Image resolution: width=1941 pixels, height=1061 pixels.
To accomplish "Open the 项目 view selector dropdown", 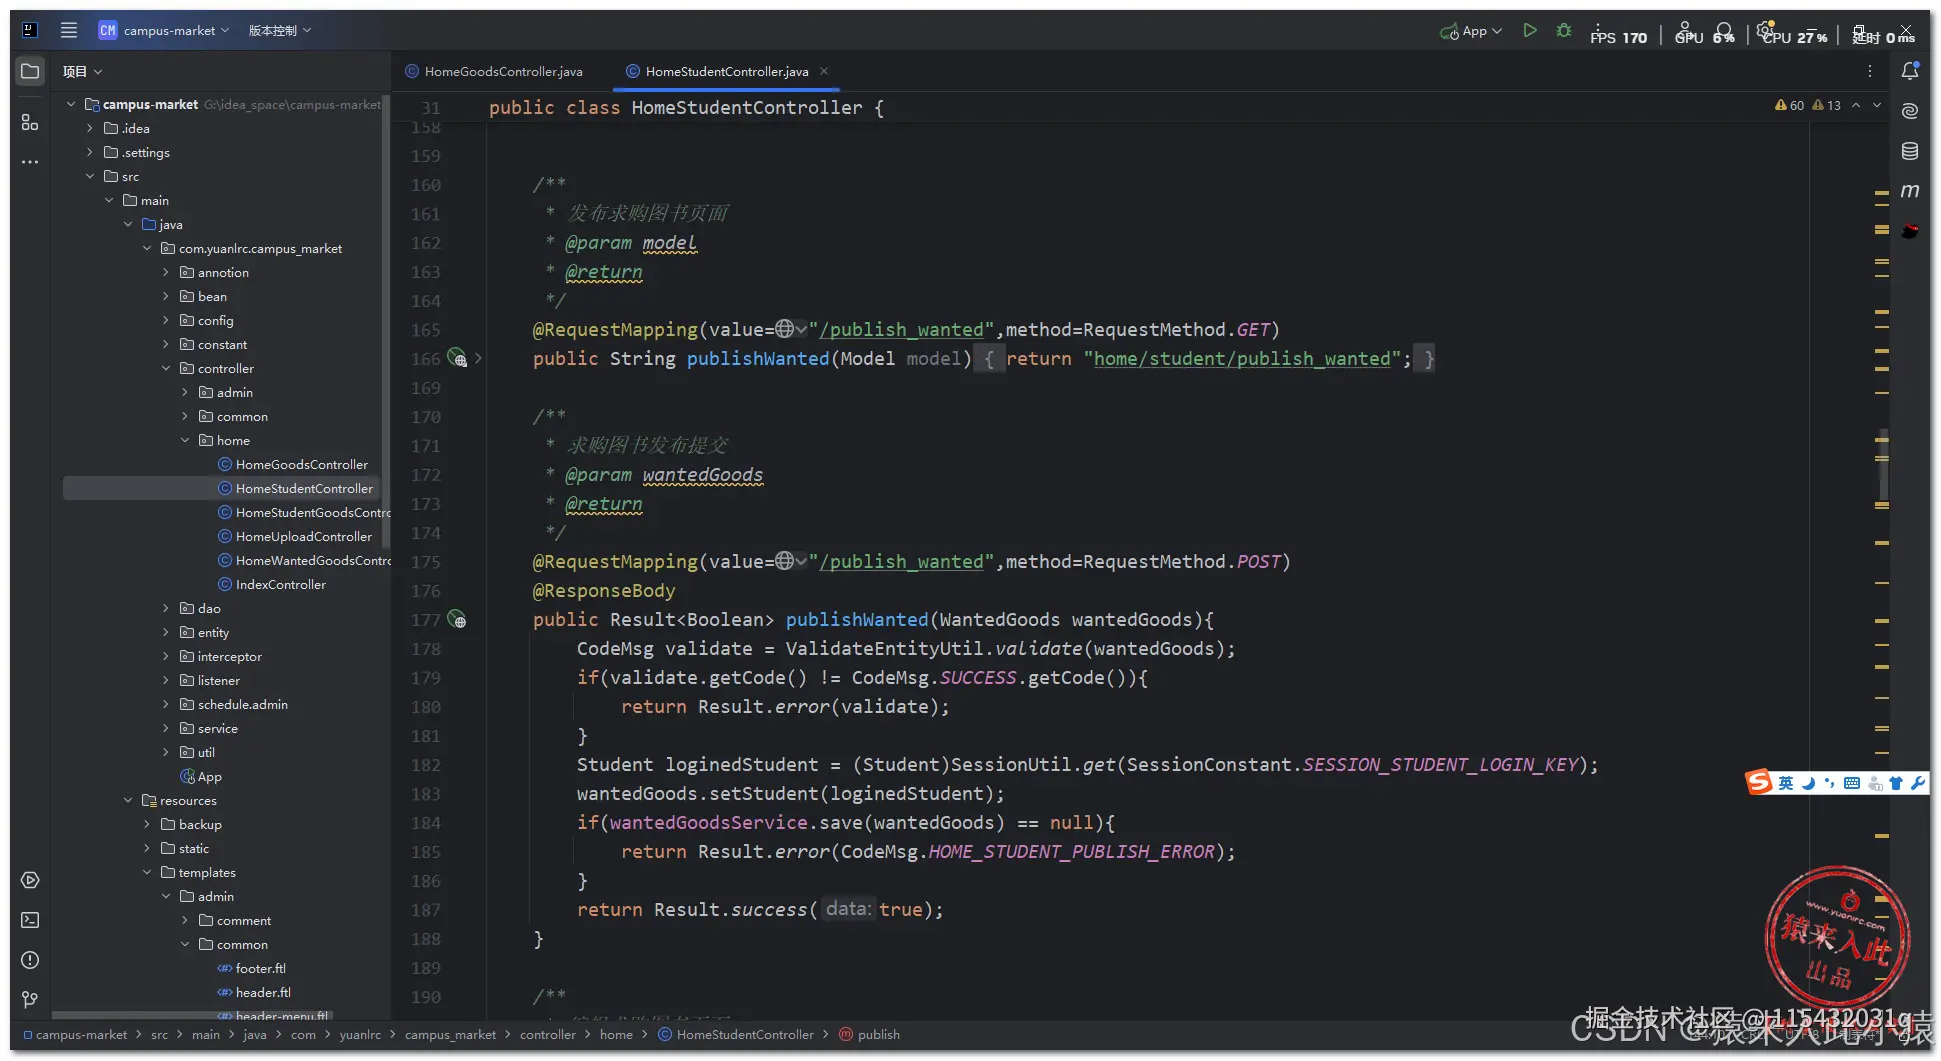I will click(83, 71).
